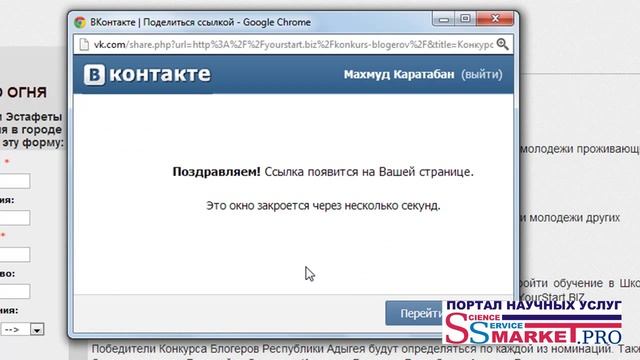Close the VKontakte share popup window

[495, 19]
